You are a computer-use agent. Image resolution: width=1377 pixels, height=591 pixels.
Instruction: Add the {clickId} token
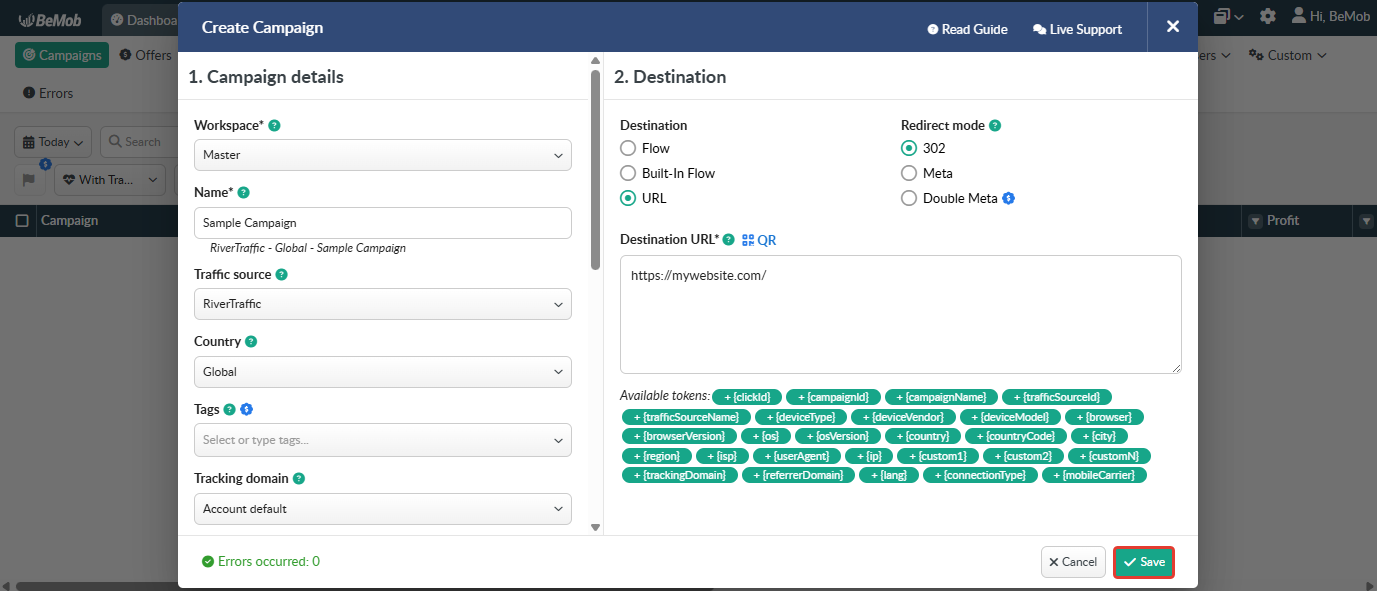[x=746, y=397]
